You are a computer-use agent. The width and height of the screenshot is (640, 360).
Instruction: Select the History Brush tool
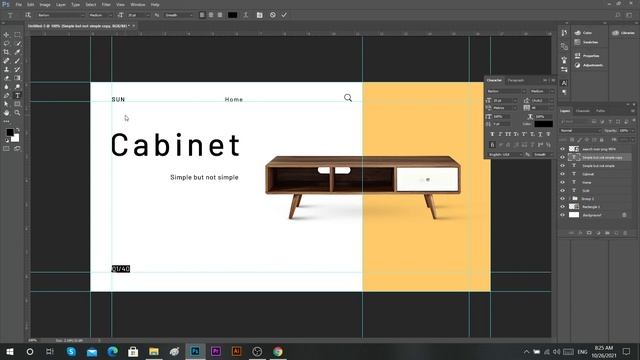(17, 69)
